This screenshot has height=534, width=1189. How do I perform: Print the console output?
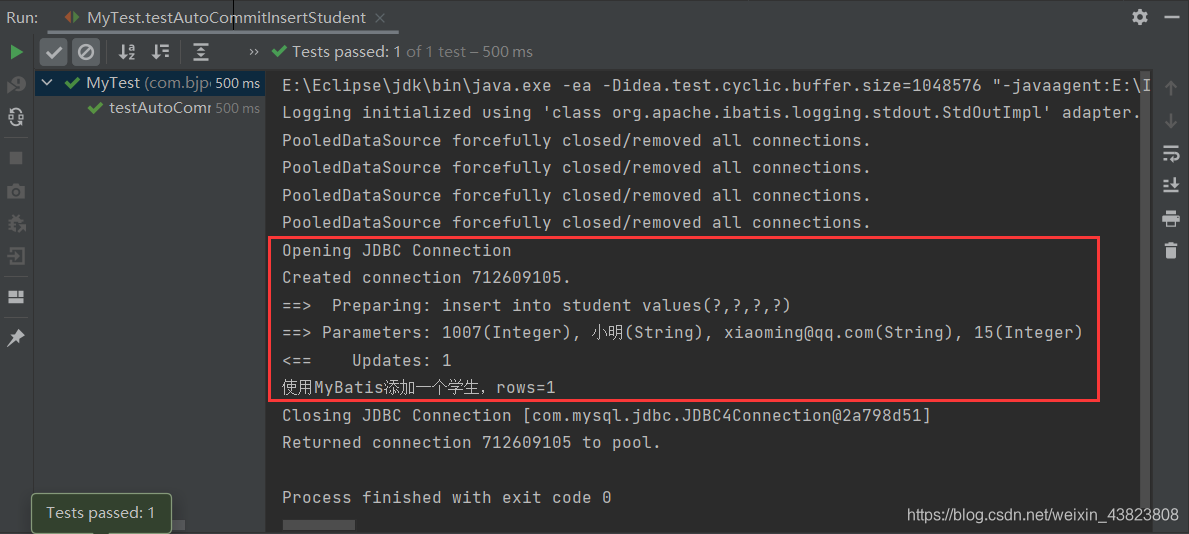point(1171,218)
